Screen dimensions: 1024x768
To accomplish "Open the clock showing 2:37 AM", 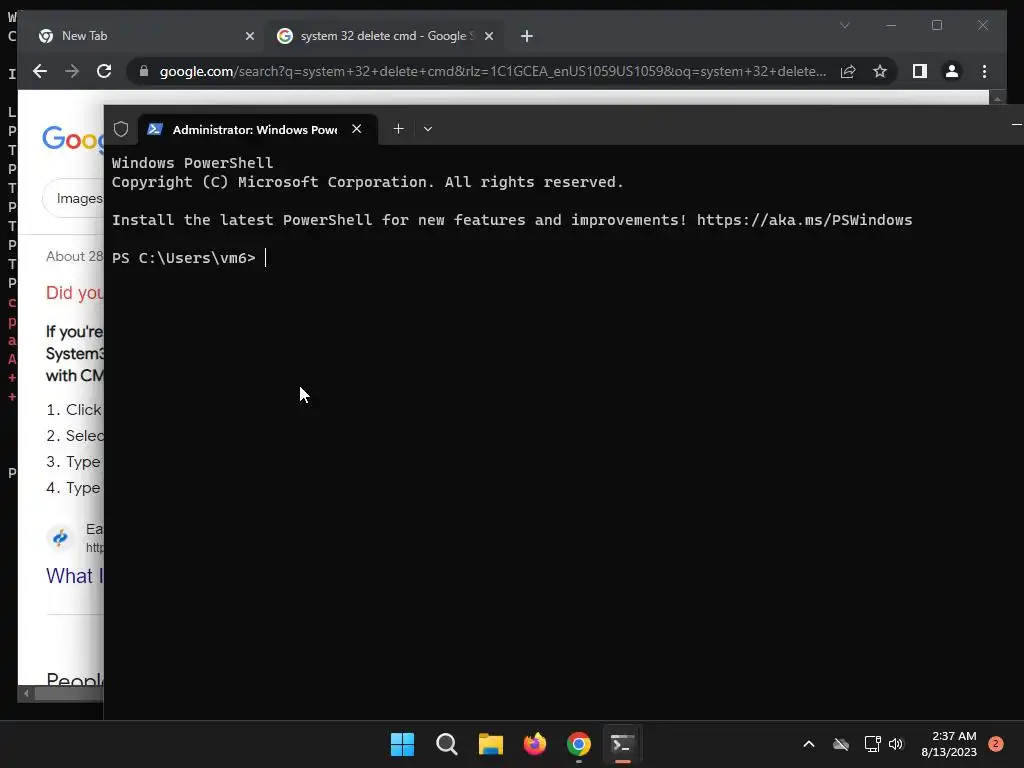I will pyautogui.click(x=949, y=744).
